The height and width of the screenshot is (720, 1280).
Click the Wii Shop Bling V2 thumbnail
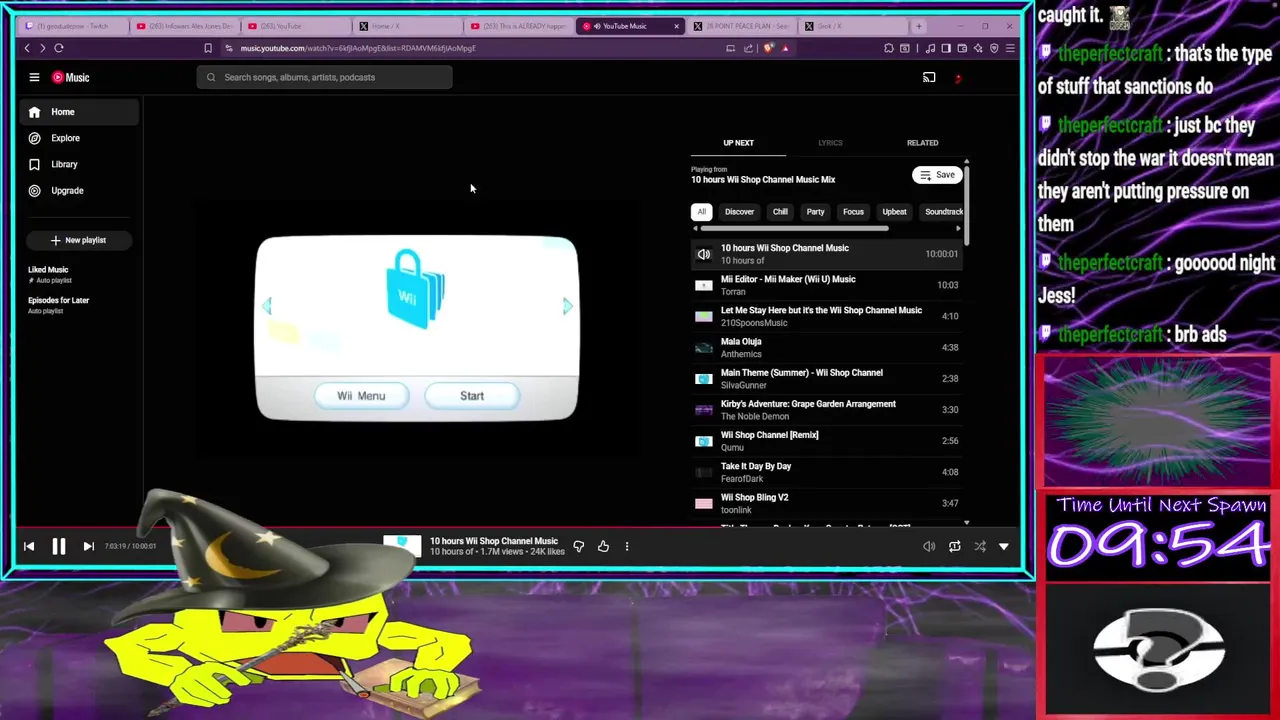point(704,503)
